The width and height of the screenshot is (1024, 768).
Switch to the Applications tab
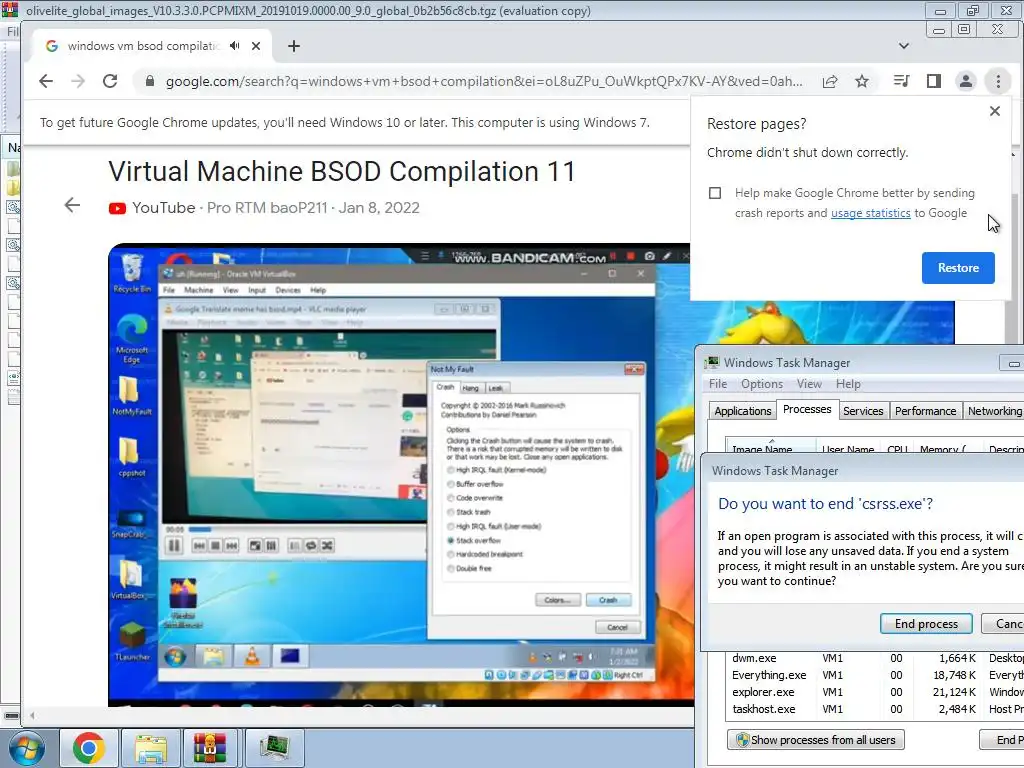pos(743,411)
